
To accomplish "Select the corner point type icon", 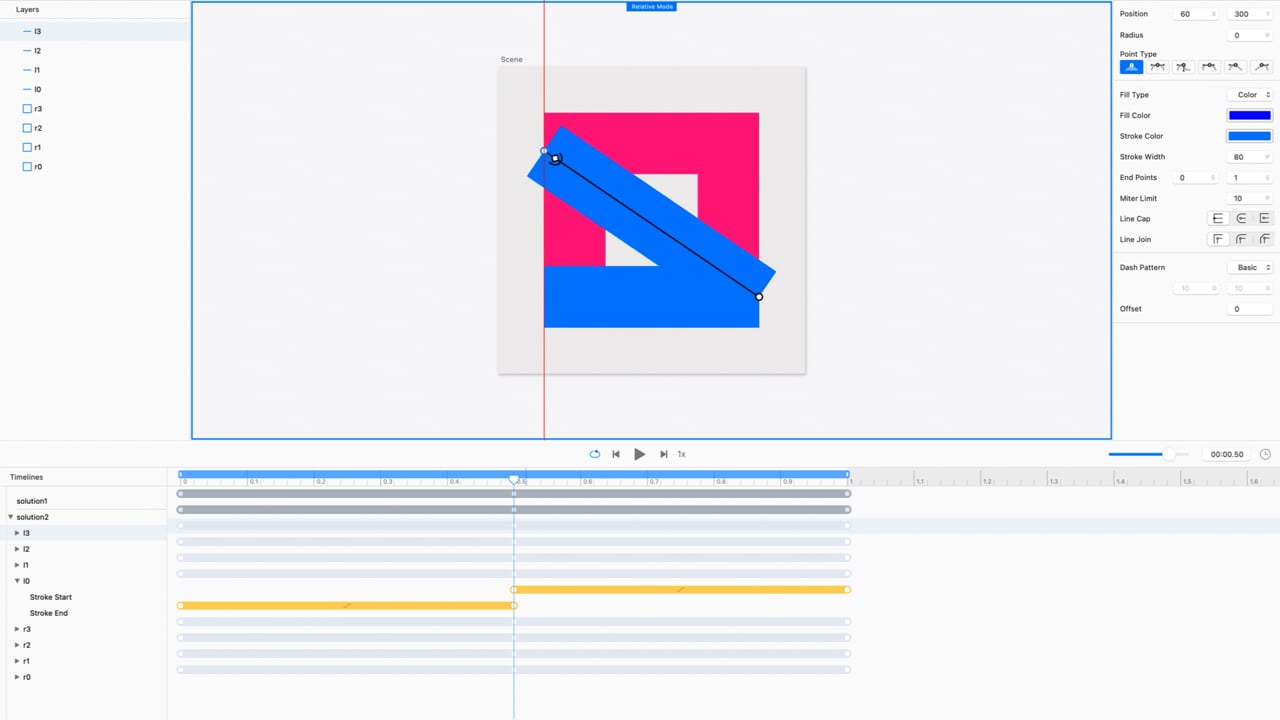I will (1131, 67).
